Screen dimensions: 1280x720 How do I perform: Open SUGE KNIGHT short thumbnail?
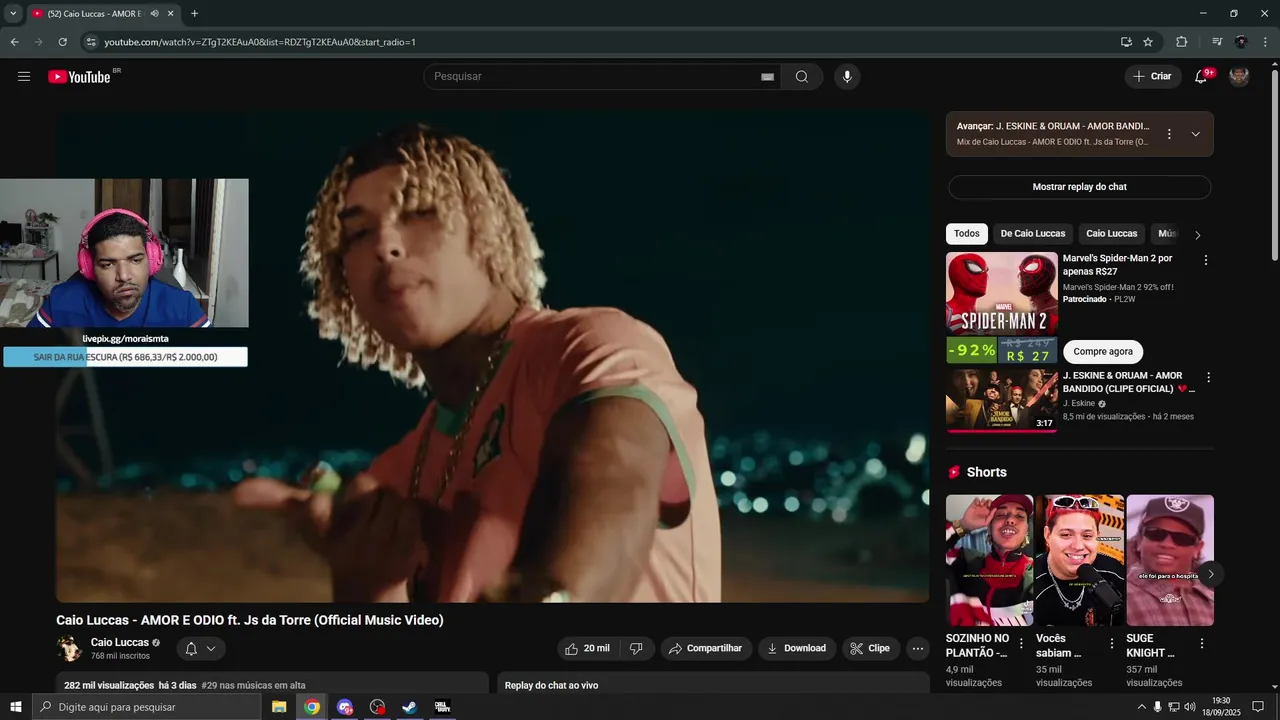pos(1170,561)
